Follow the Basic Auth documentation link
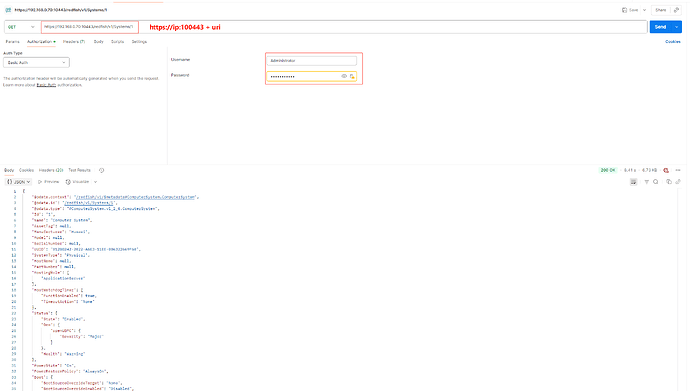Viewport: 690px width, 391px height. pos(46,85)
